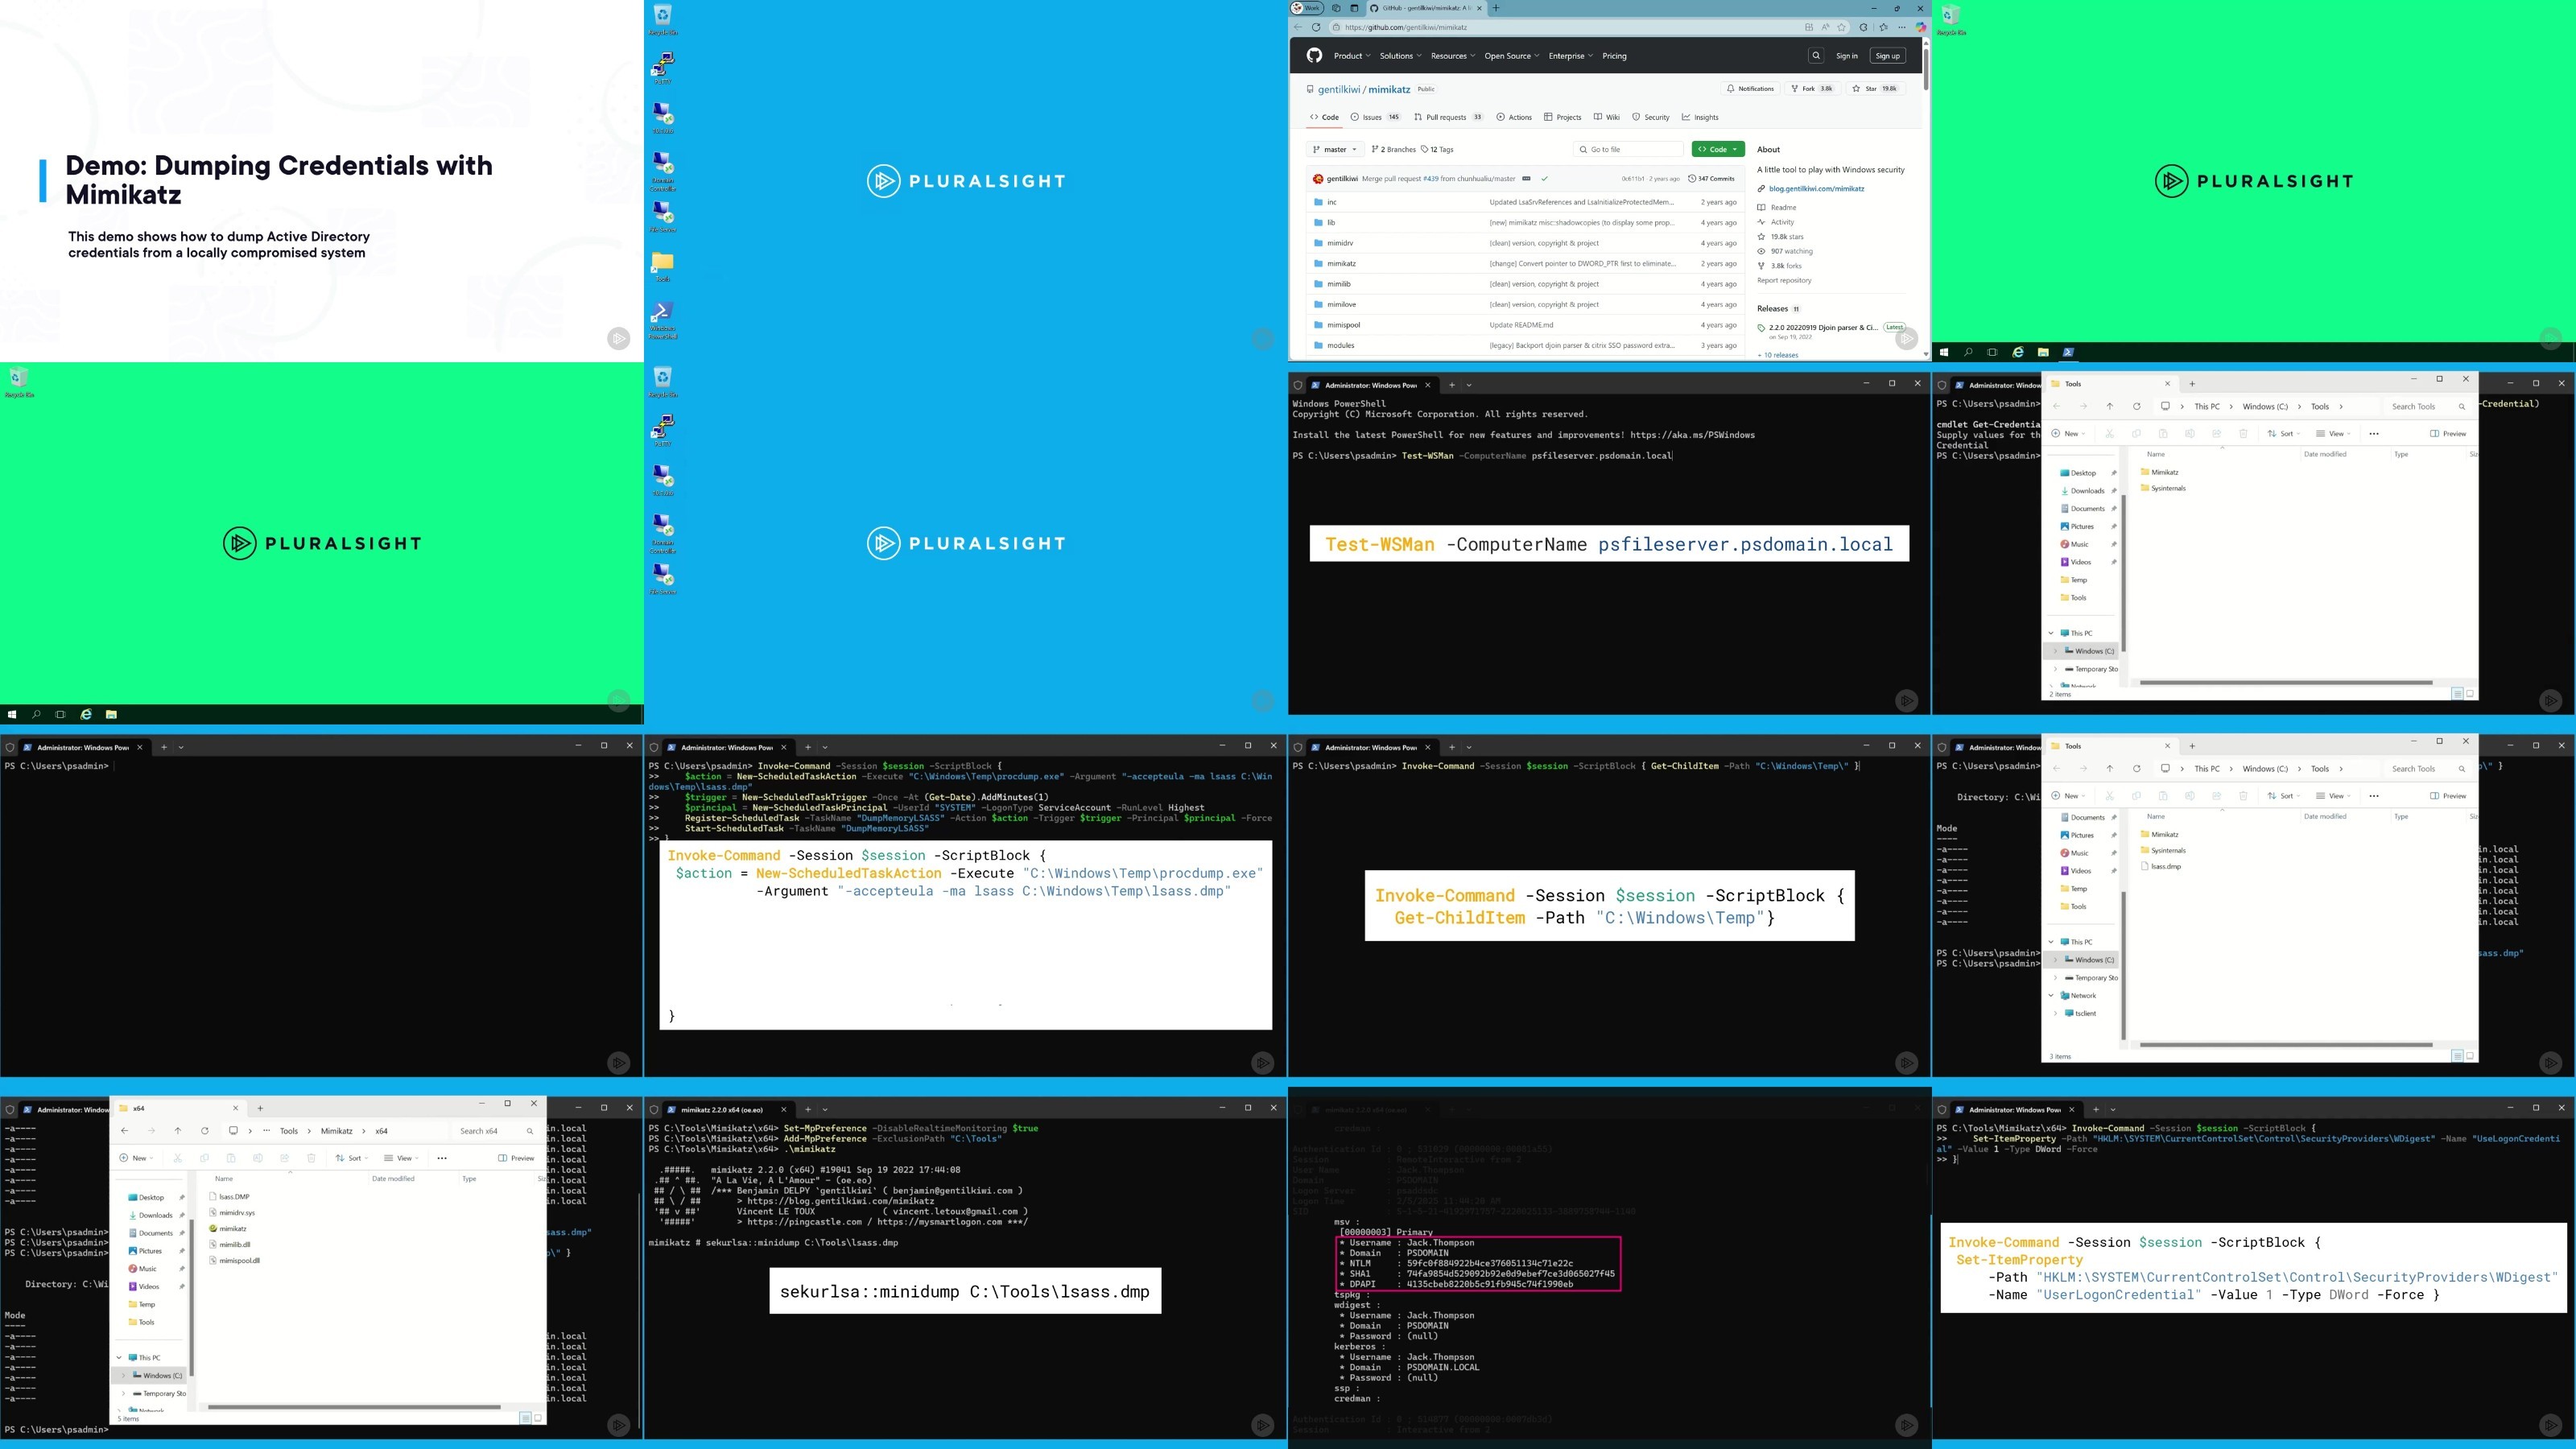The width and height of the screenshot is (2576, 1449).
Task: Open Edge's Settings and more ellipsis
Action: (x=1902, y=27)
